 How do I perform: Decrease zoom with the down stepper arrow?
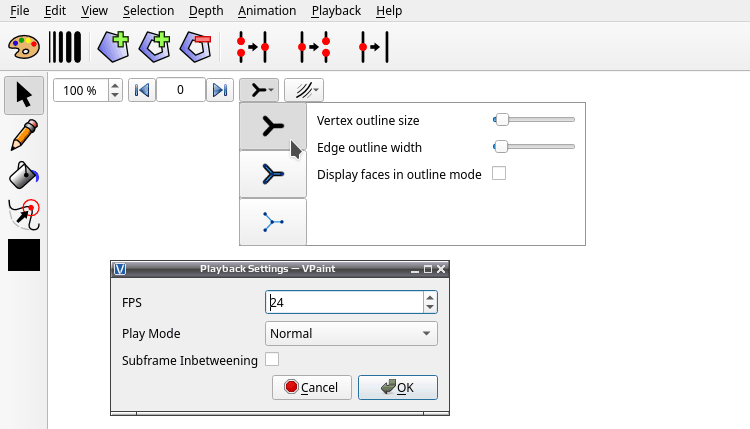coord(115,95)
